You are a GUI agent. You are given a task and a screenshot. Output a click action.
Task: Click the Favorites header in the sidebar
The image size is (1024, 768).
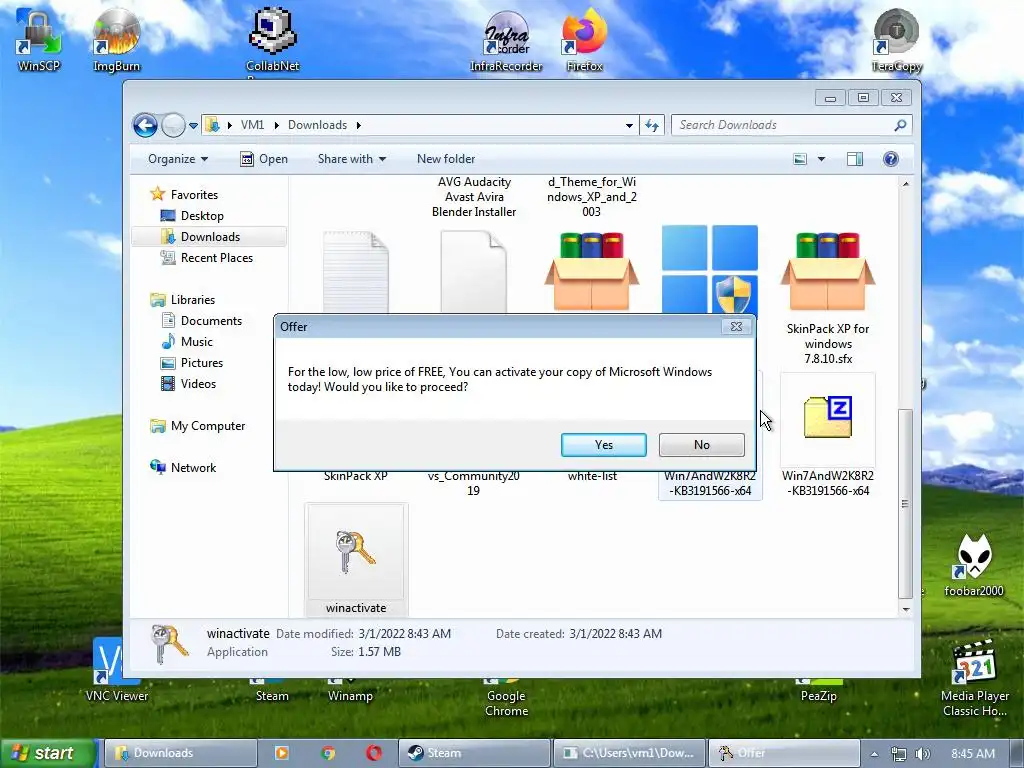click(193, 195)
